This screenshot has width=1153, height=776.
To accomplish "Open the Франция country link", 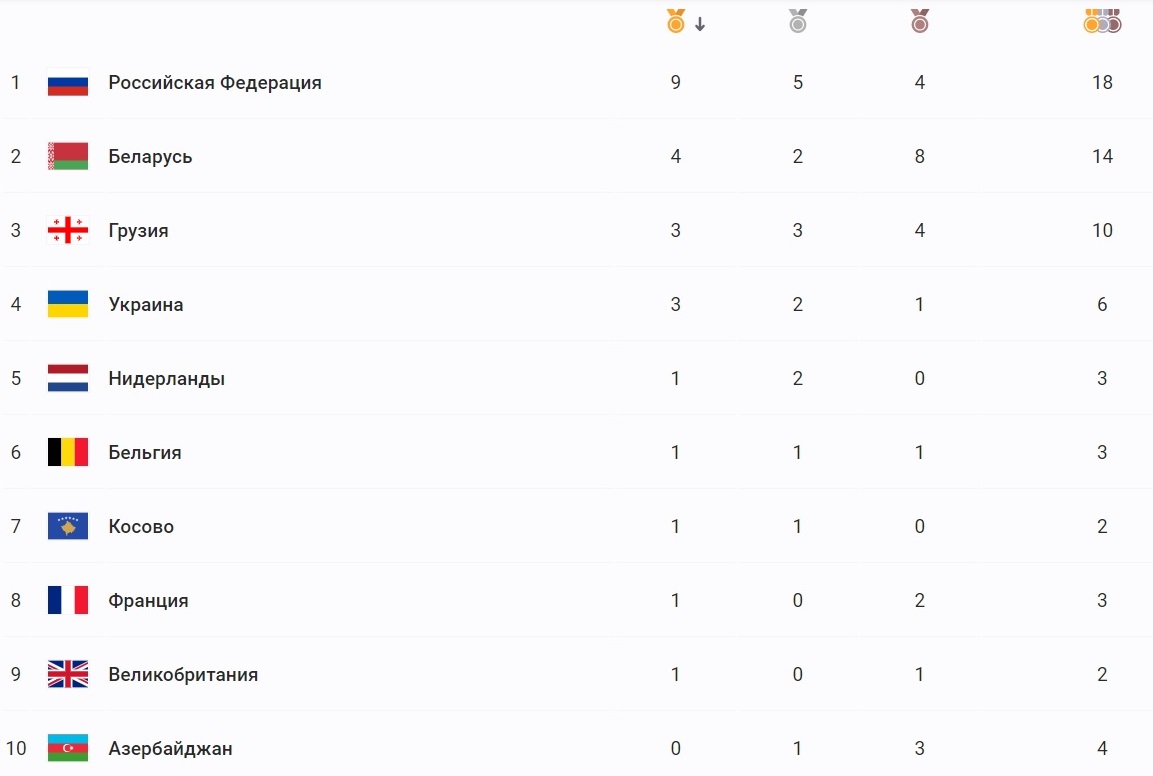I will click(x=148, y=601).
